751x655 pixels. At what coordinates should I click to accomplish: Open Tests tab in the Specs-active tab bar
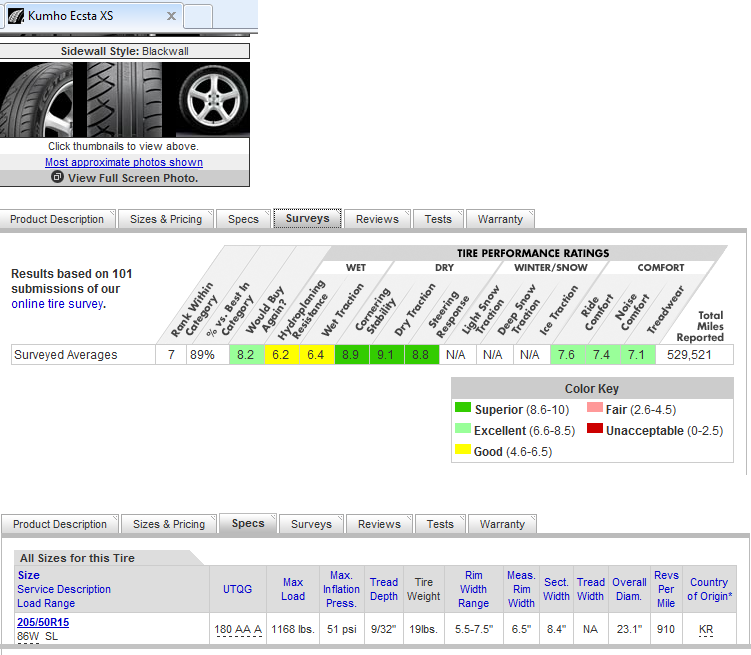click(x=440, y=524)
